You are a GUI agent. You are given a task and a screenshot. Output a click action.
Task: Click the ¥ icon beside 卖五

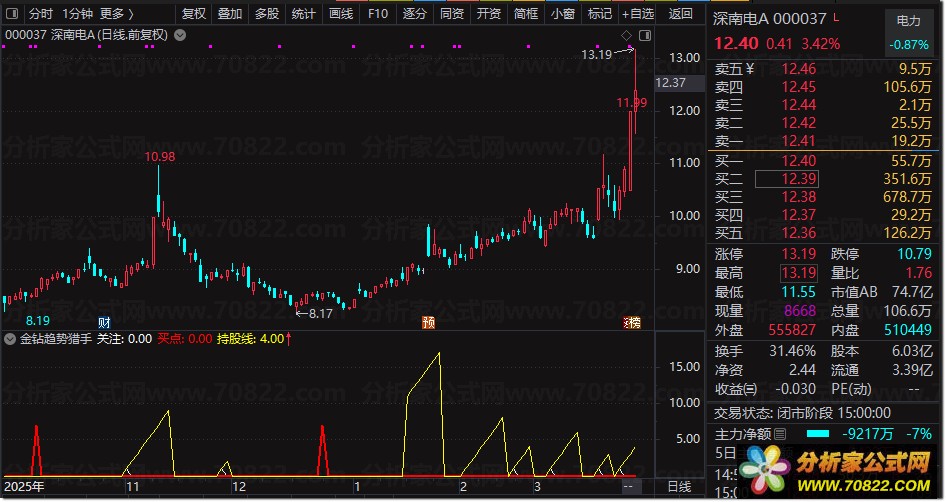coord(750,69)
